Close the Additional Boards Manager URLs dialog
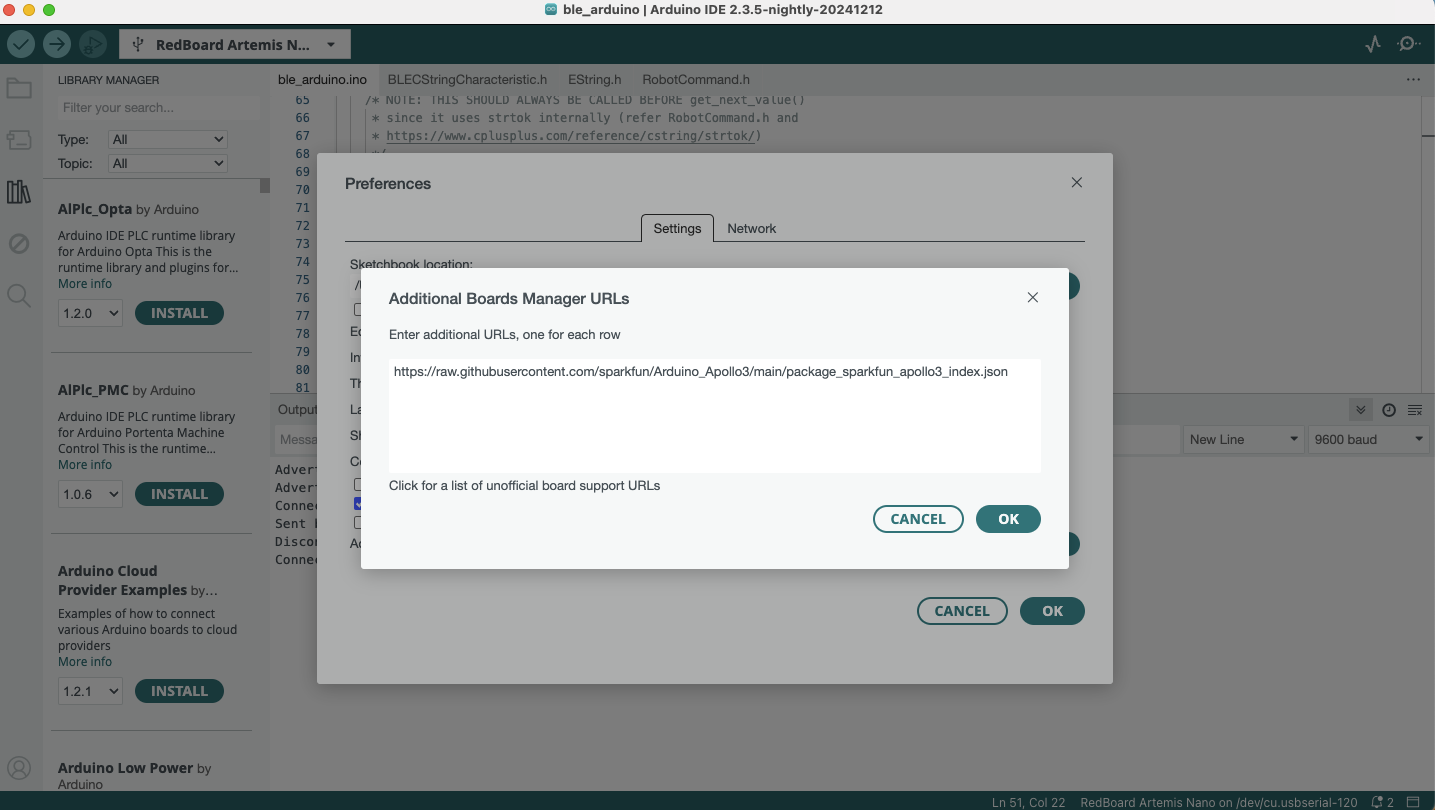1435x810 pixels. pyautogui.click(x=1033, y=297)
